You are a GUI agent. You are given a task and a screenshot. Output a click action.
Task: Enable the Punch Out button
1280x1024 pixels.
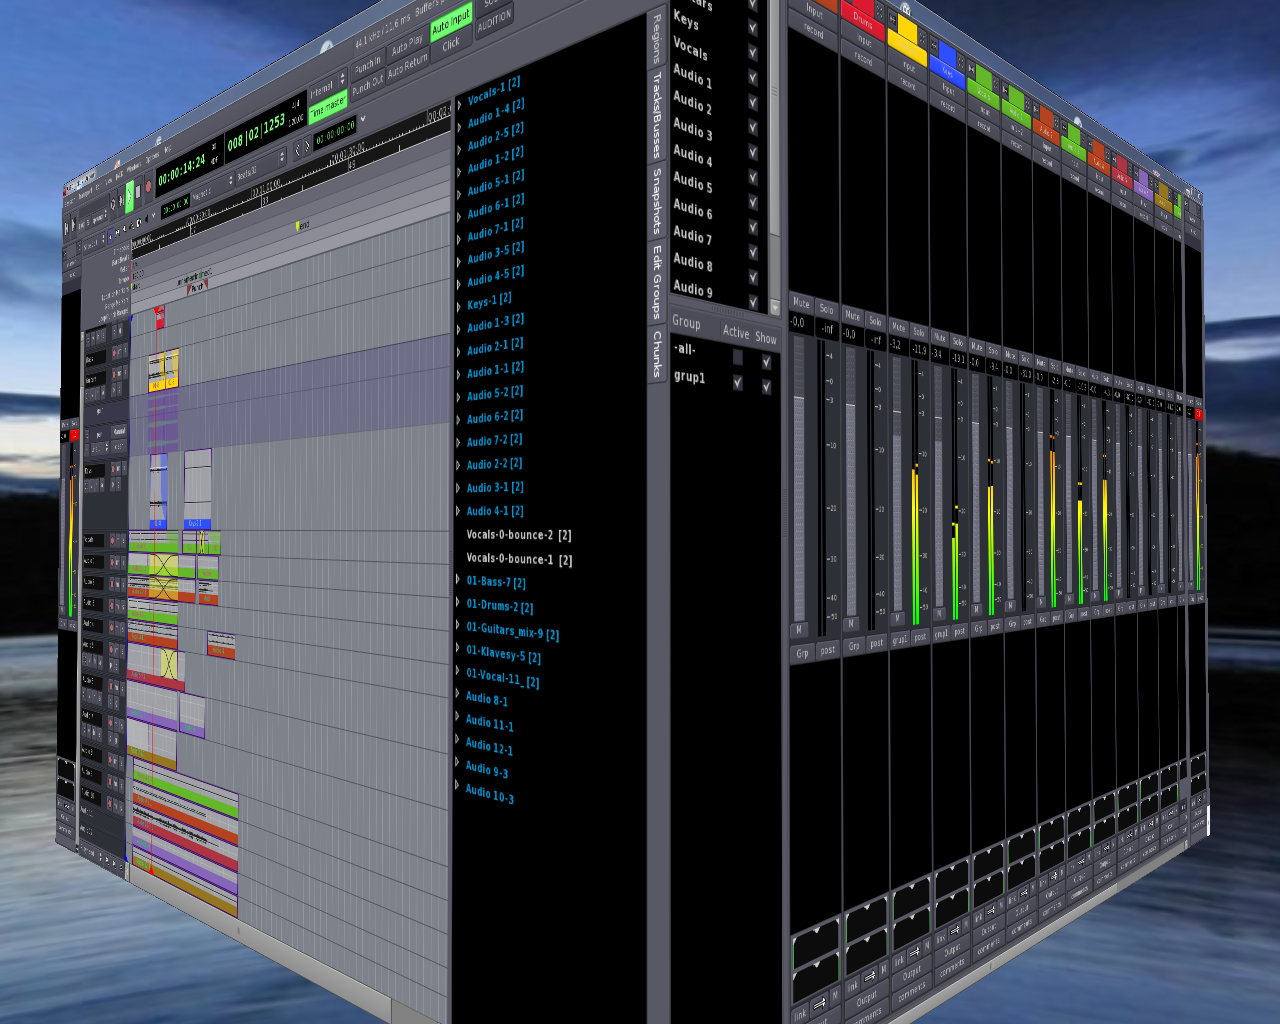click(x=367, y=87)
